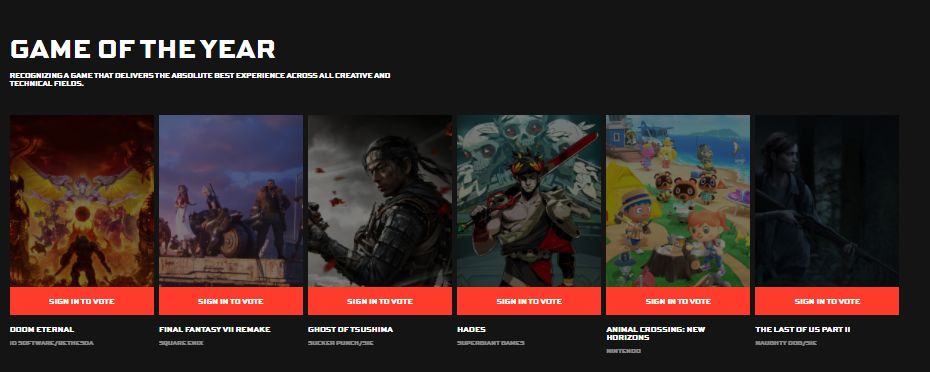Image resolution: width=930 pixels, height=372 pixels.
Task: Choose the Hades character artwork
Action: (529, 201)
